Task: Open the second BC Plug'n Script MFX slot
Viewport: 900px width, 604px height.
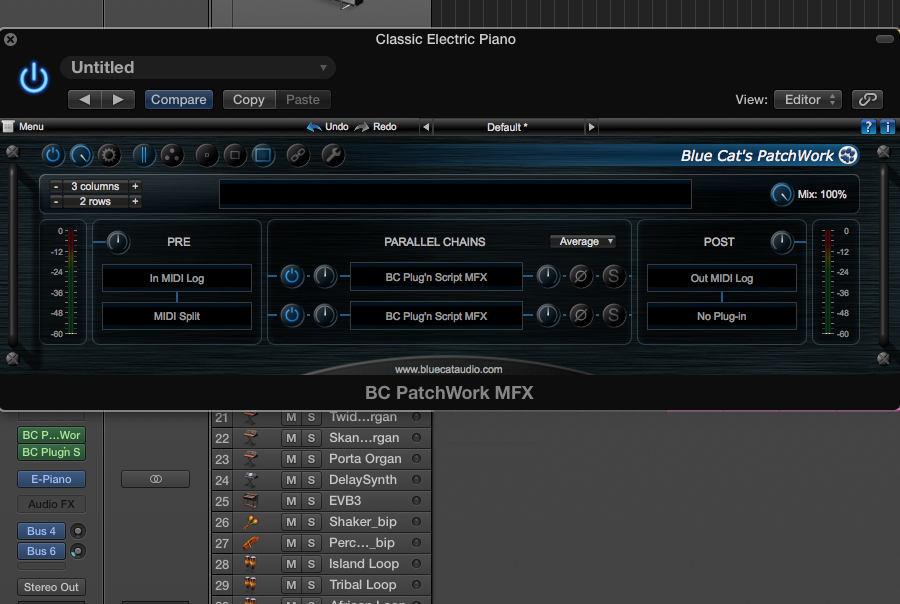Action: coord(436,316)
